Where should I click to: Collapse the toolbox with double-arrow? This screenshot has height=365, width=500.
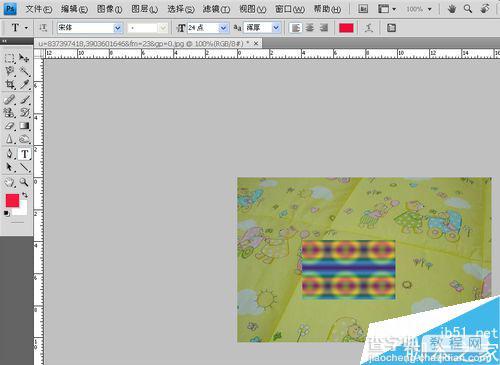(x=5, y=41)
